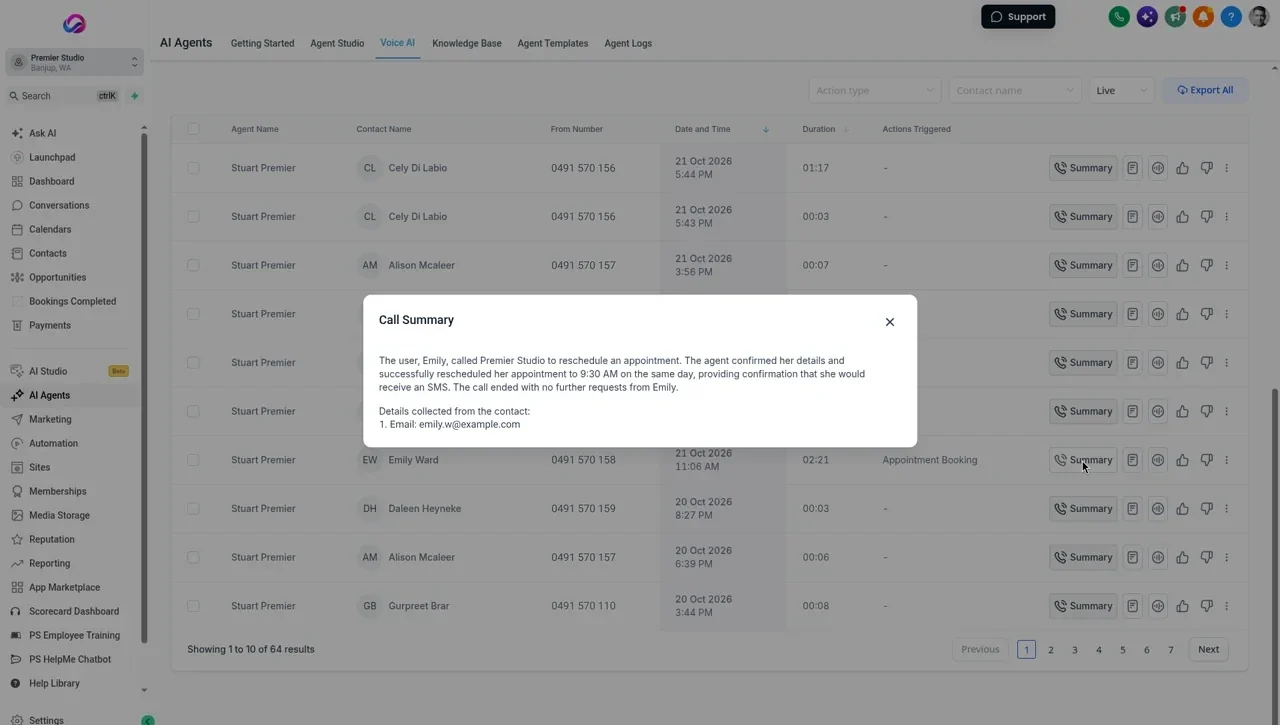Tick checkbox for Gurpreet Brar row
Screen dimensions: 1280x725
tap(193, 606)
